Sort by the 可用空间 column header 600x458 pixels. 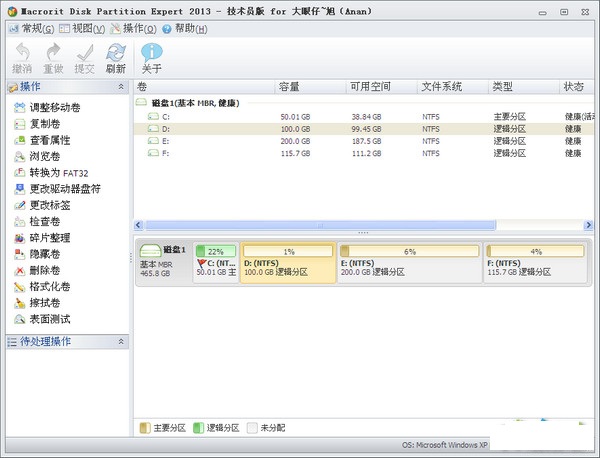pyautogui.click(x=382, y=87)
